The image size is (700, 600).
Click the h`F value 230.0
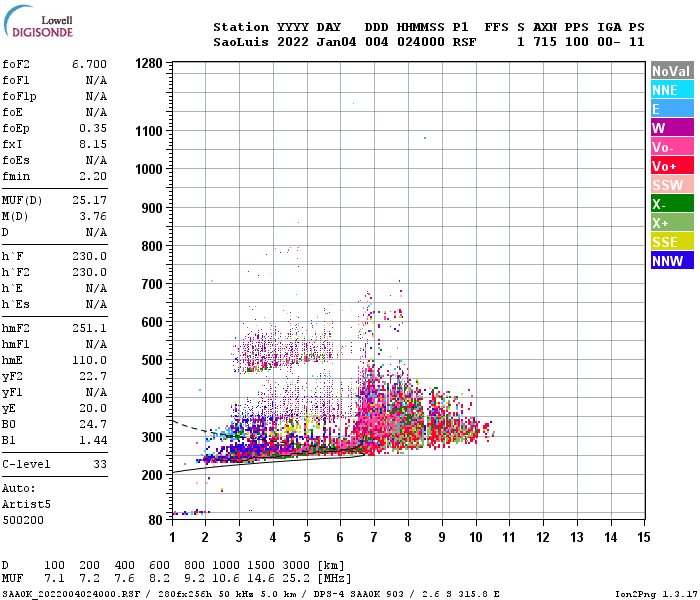[x=89, y=256]
